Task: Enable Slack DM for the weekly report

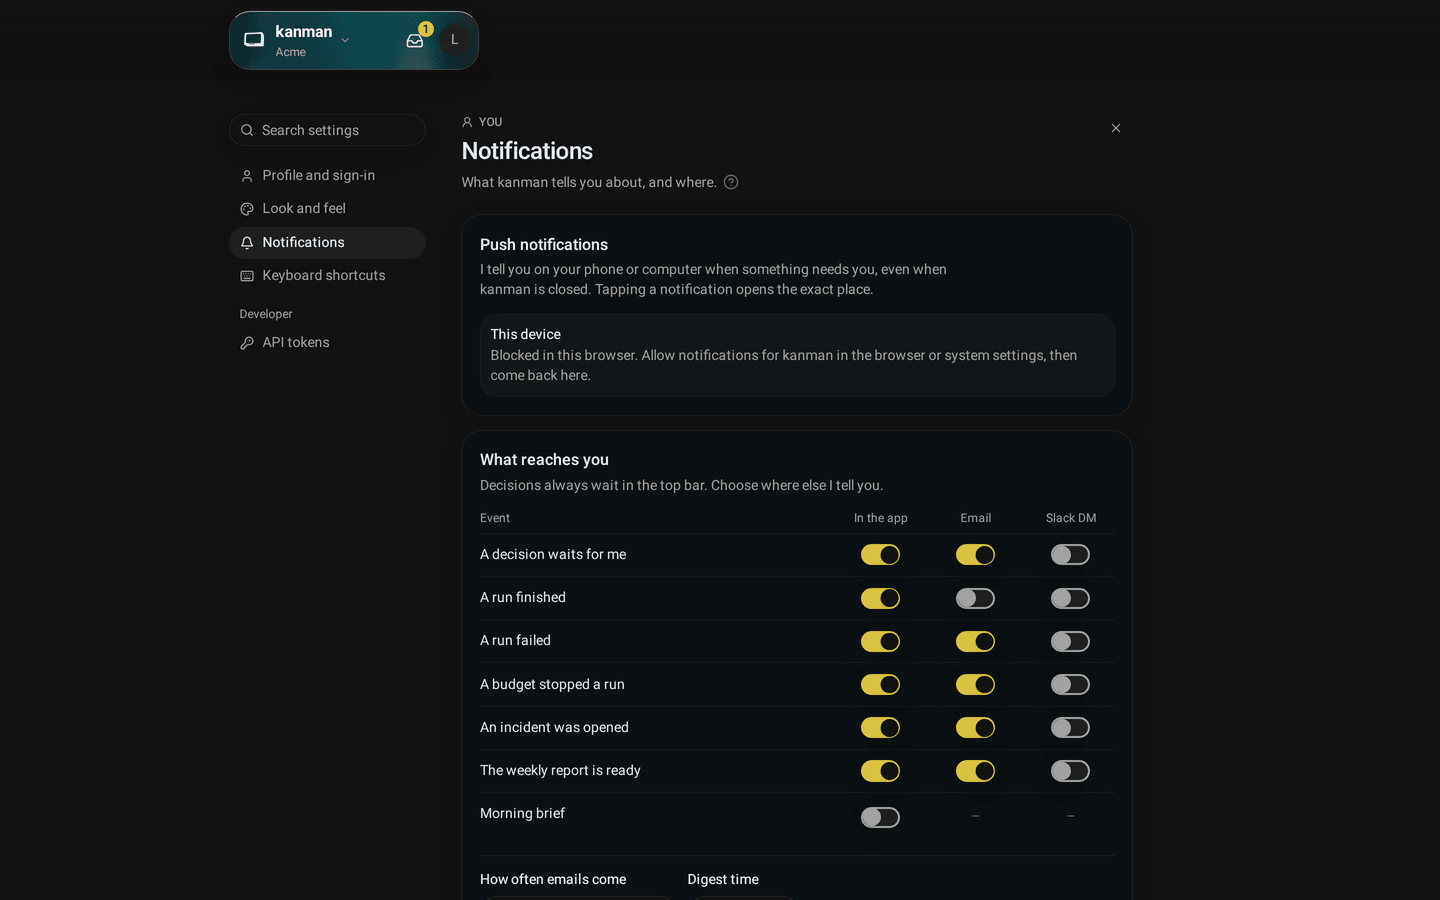Action: (x=1070, y=771)
